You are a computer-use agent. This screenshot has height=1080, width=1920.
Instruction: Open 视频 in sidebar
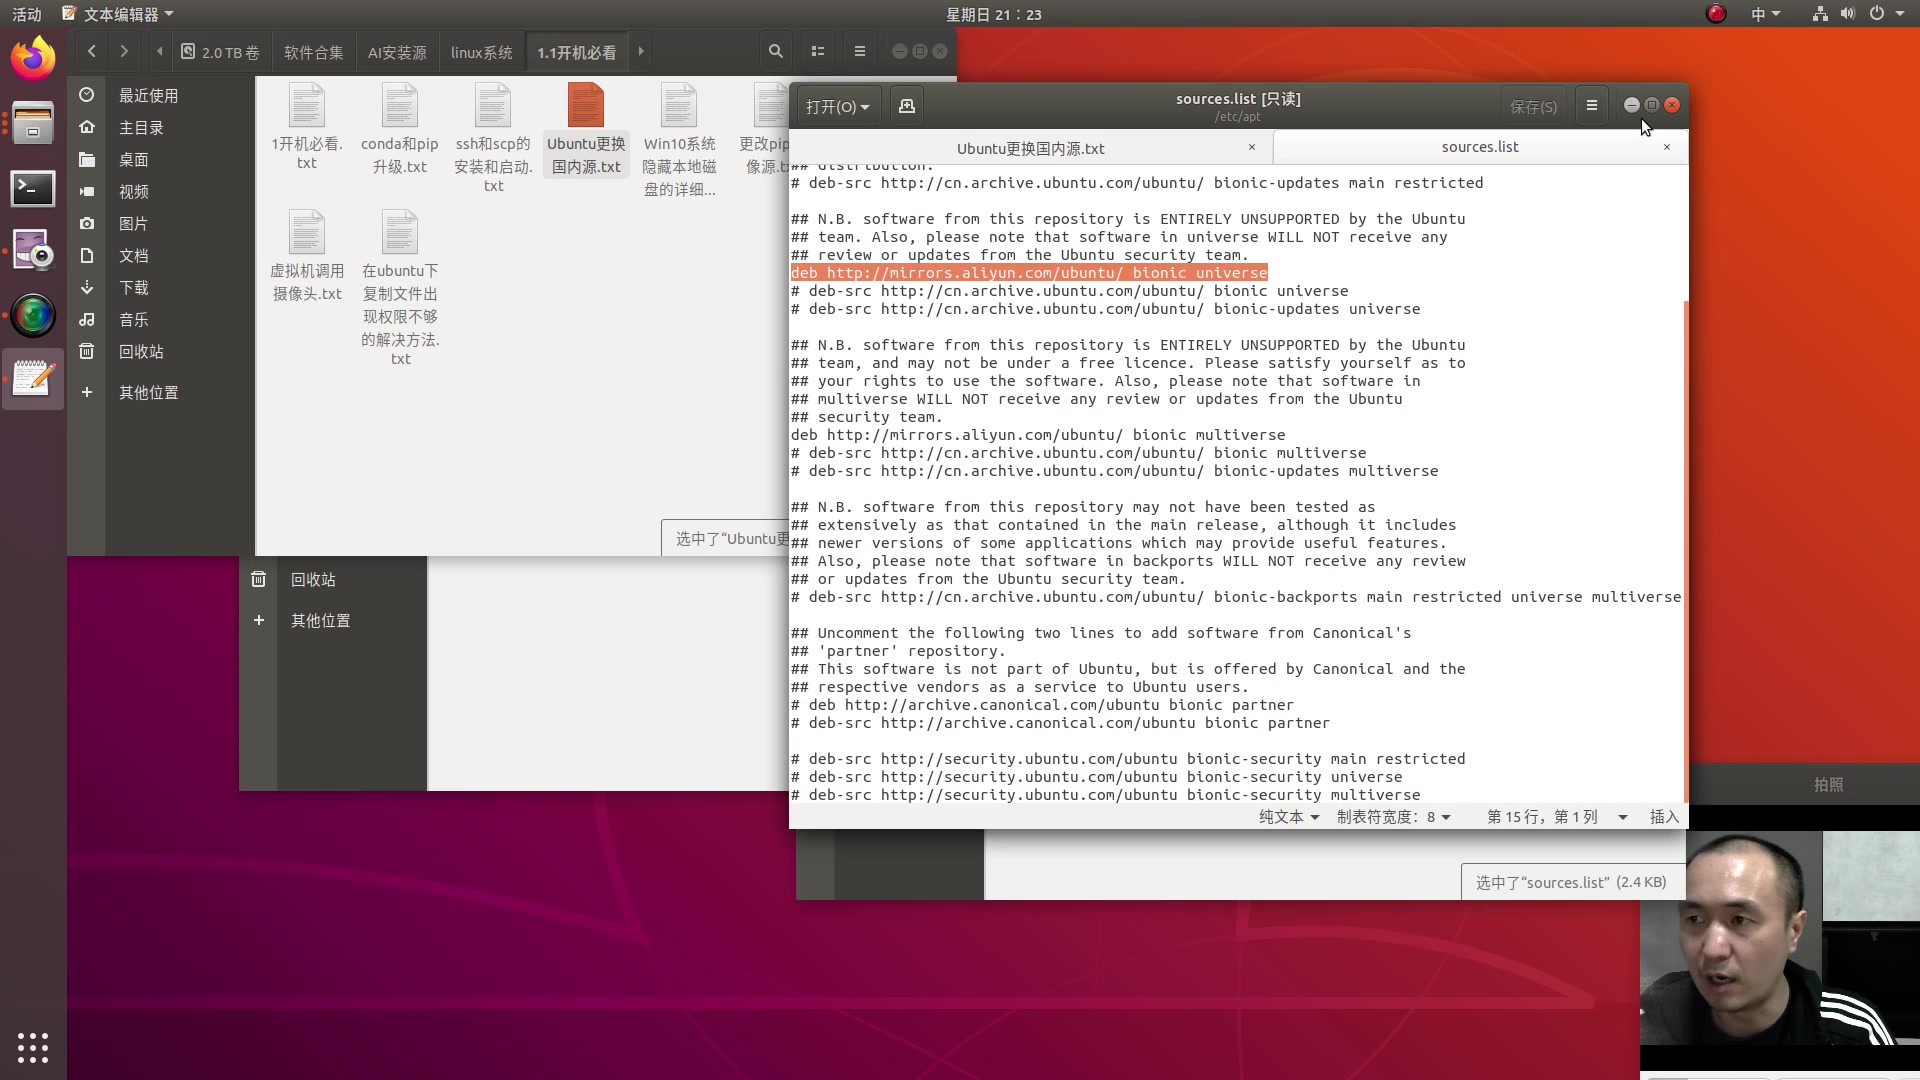coord(133,191)
